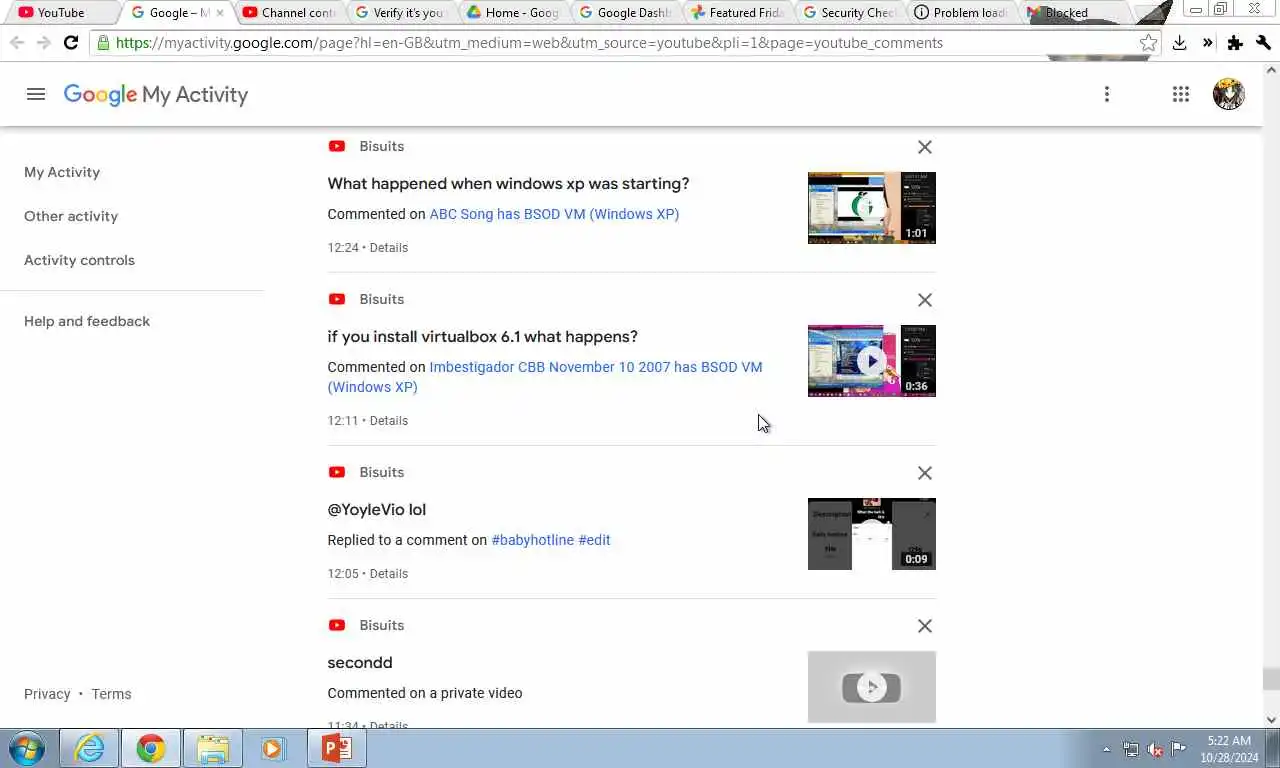
Task: Show hidden toolbar items with the chevron
Action: coord(1208,43)
